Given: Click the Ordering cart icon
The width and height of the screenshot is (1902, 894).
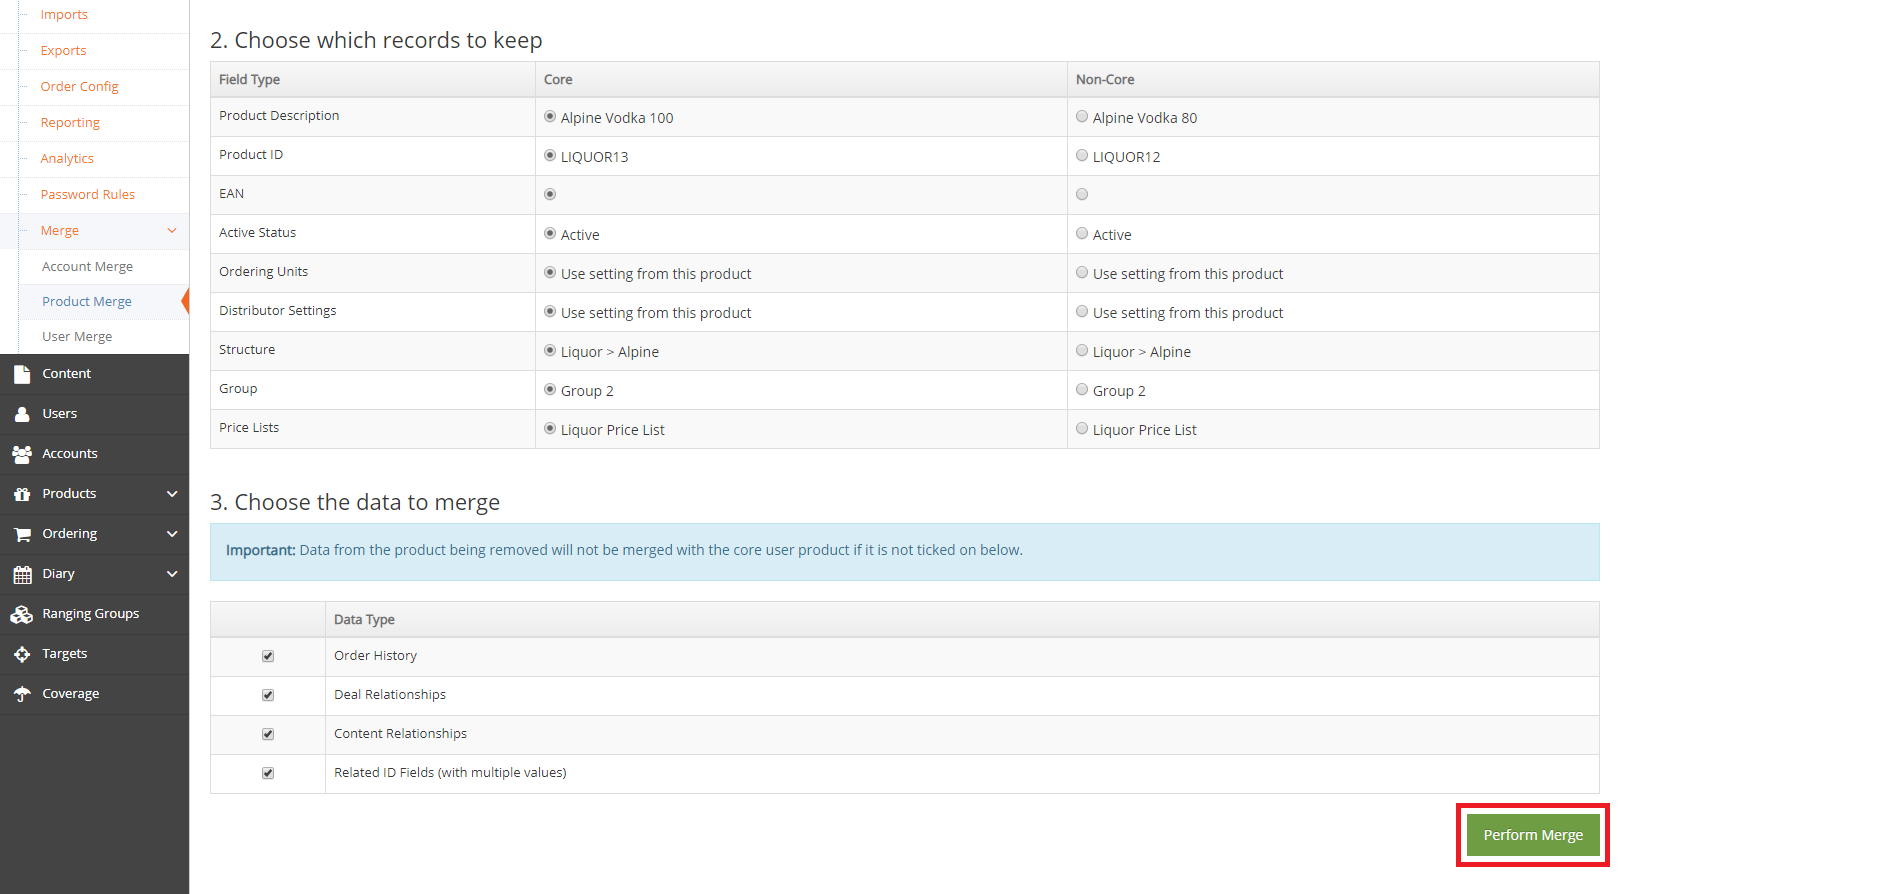Looking at the screenshot, I should click(x=22, y=534).
